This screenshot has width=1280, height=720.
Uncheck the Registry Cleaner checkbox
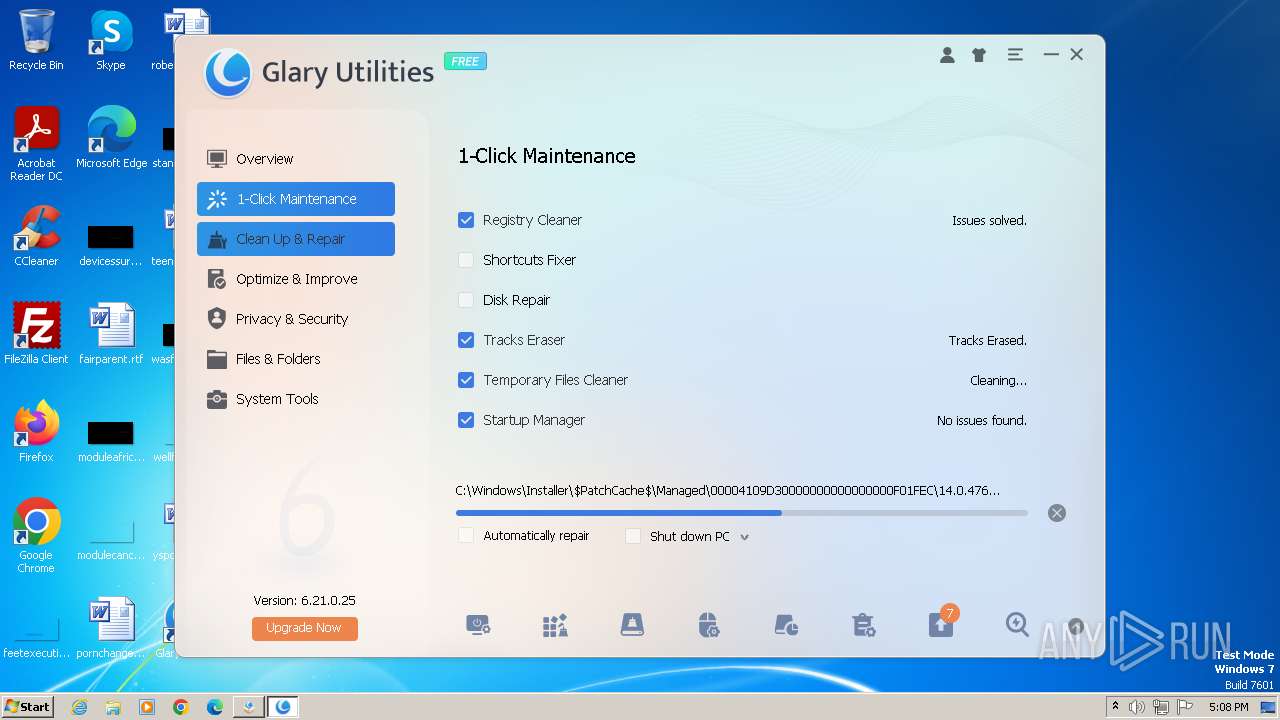(466, 220)
